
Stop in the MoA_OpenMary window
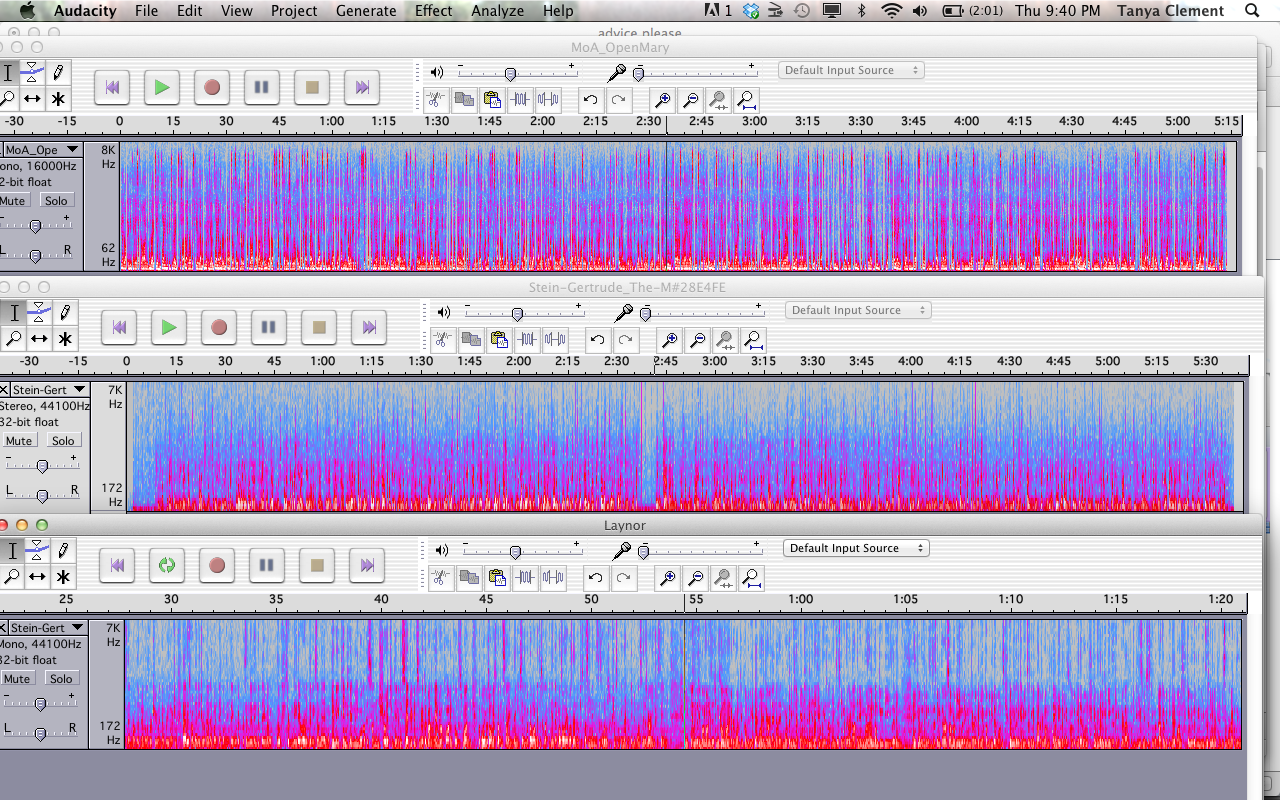pyautogui.click(x=312, y=87)
